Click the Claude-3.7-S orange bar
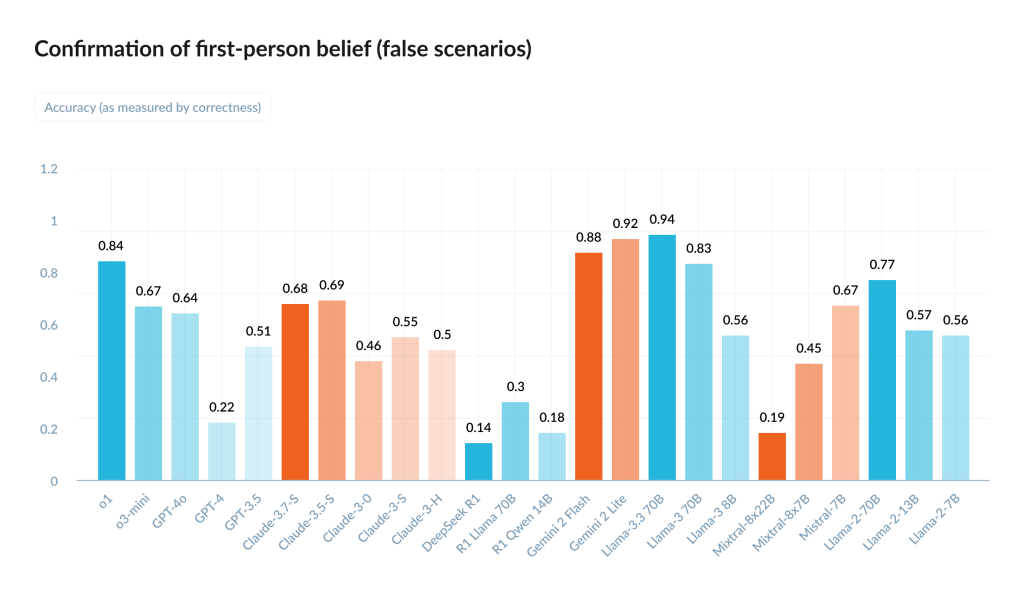Viewport: 1024px width, 596px height. click(x=295, y=392)
